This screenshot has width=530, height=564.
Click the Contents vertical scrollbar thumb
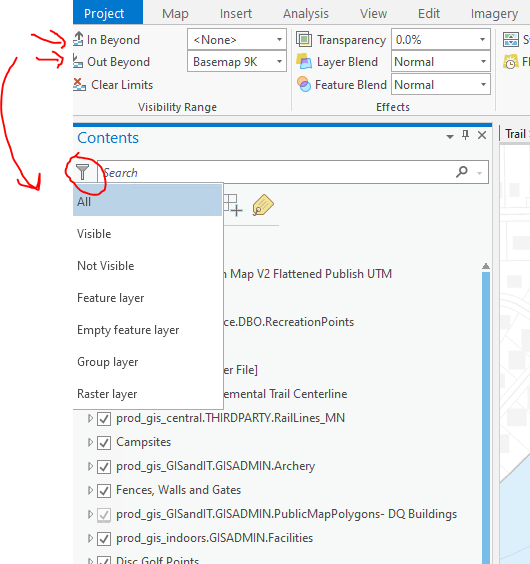pos(486,417)
